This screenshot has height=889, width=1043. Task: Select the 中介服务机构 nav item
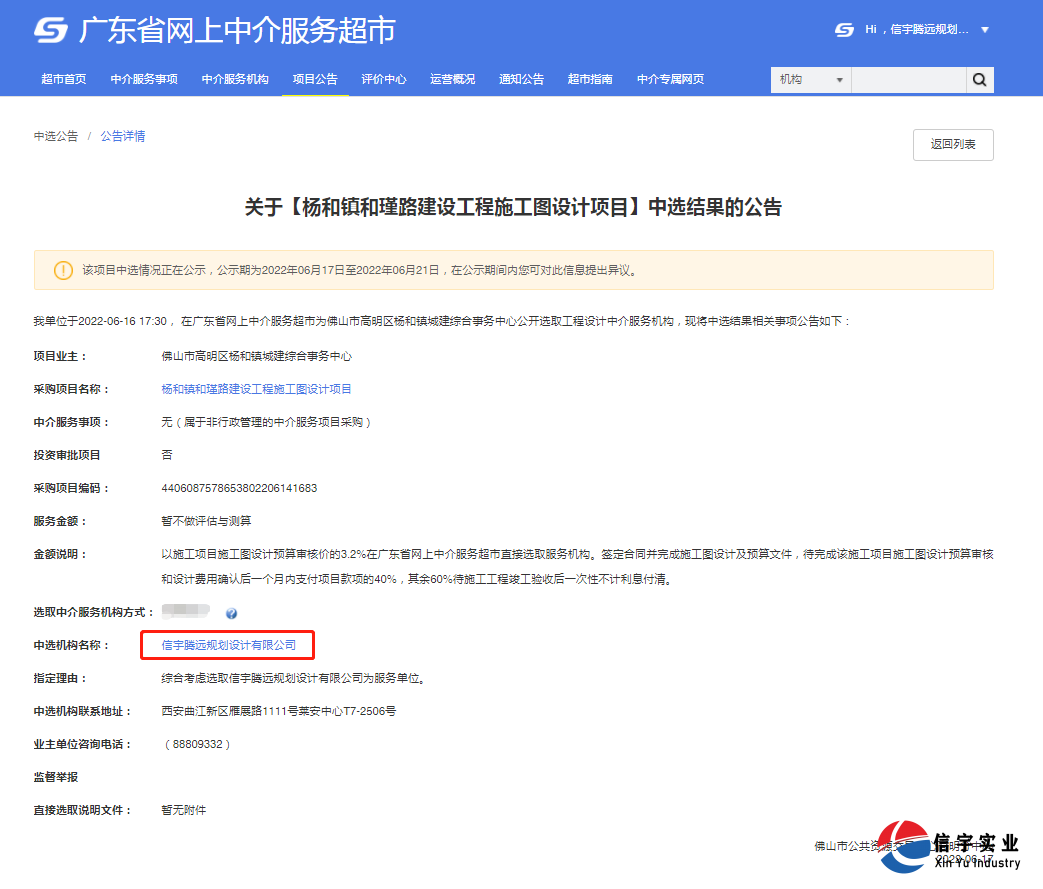tap(234, 79)
